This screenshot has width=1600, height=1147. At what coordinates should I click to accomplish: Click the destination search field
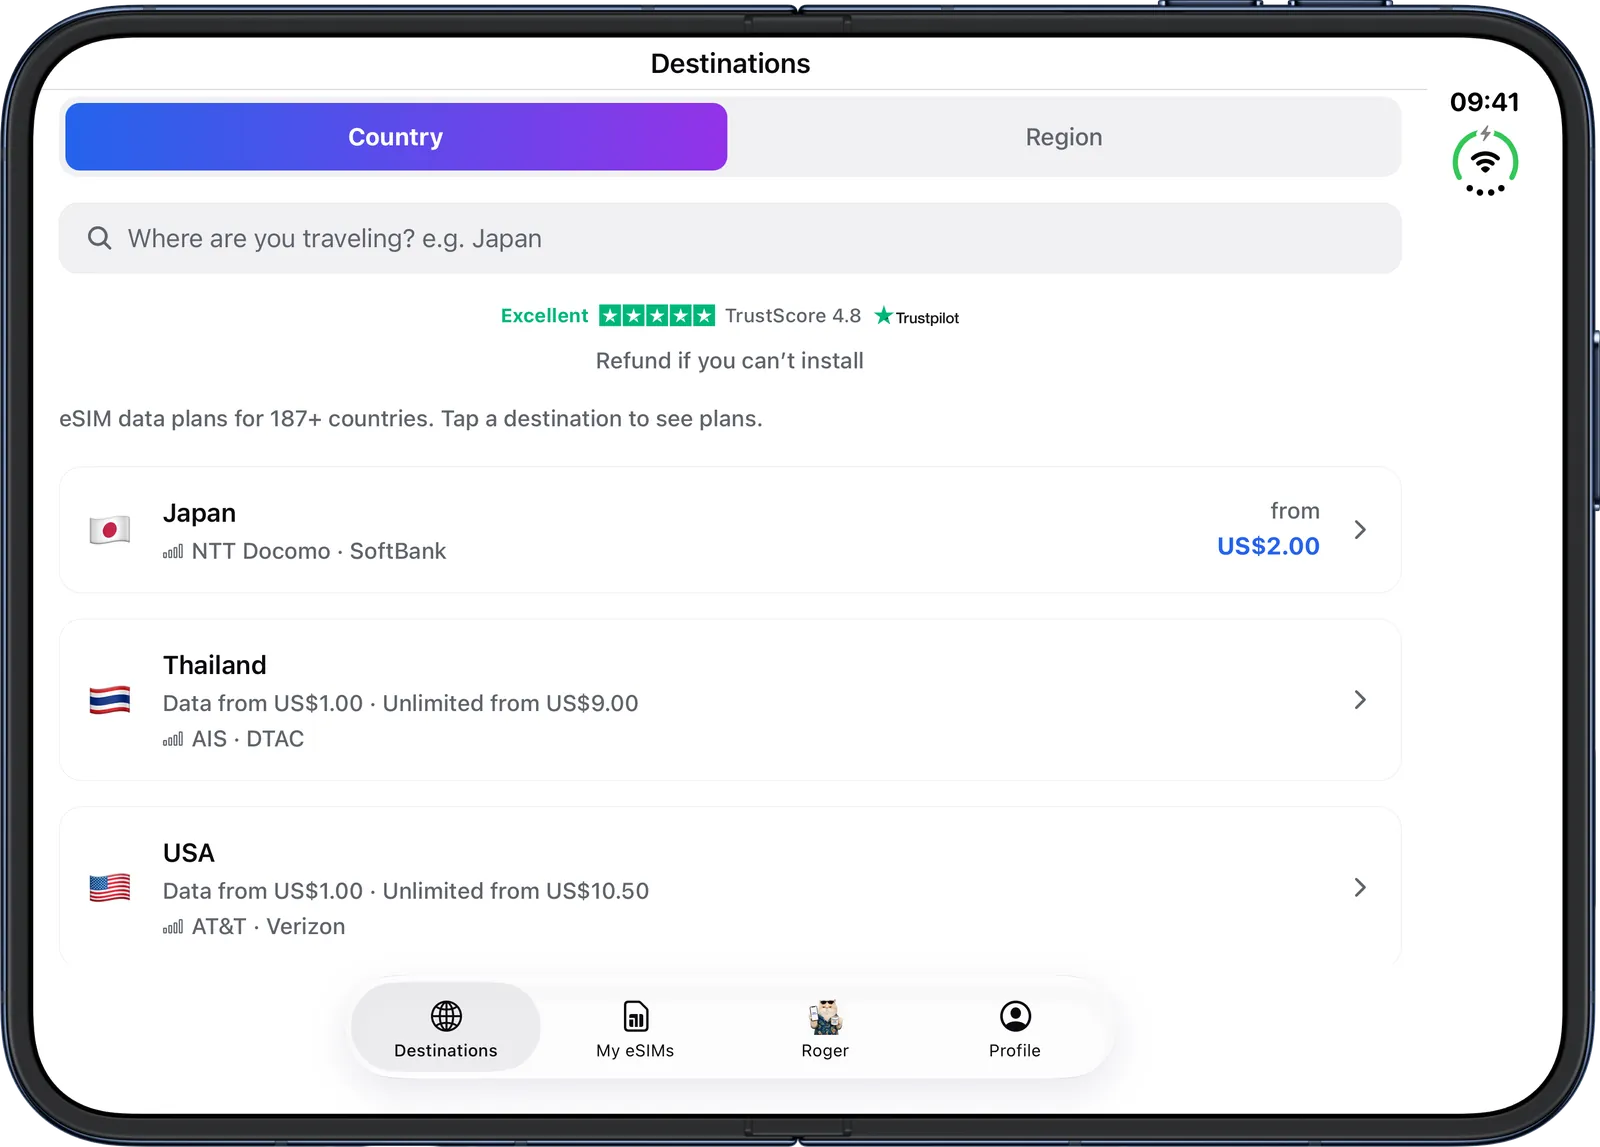[x=730, y=238]
